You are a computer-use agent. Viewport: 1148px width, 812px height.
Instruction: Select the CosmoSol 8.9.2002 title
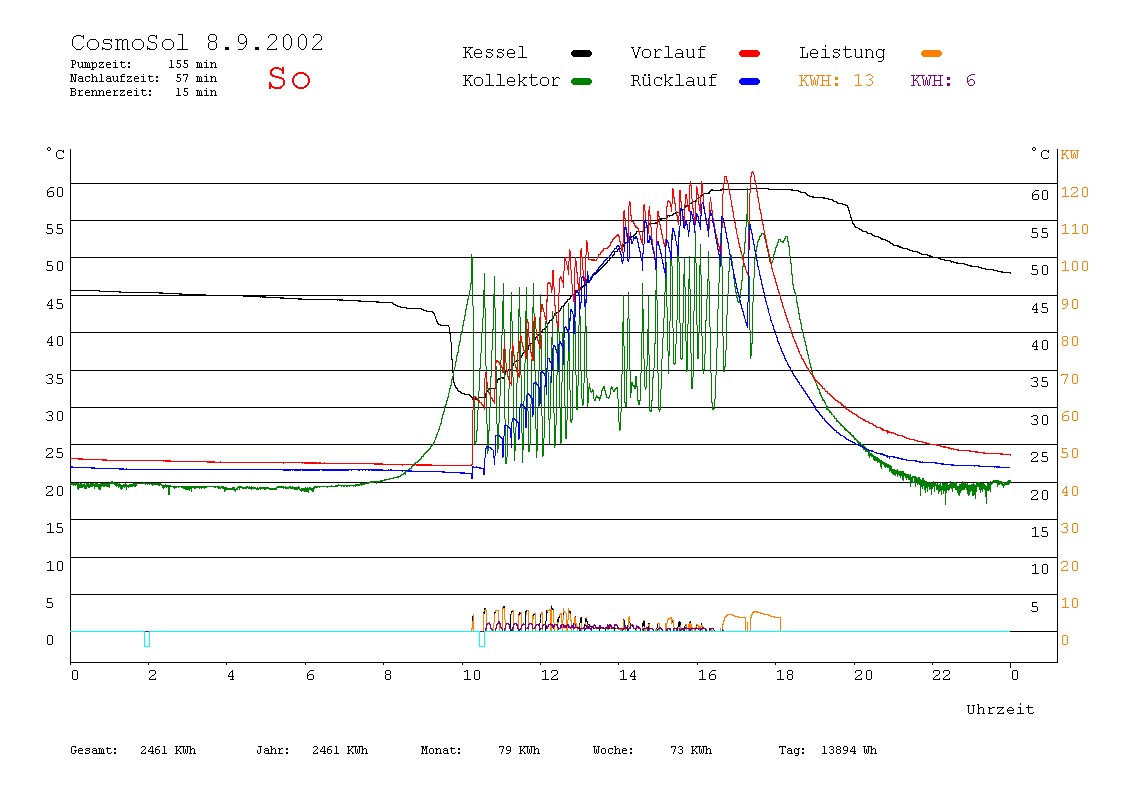coord(197,42)
